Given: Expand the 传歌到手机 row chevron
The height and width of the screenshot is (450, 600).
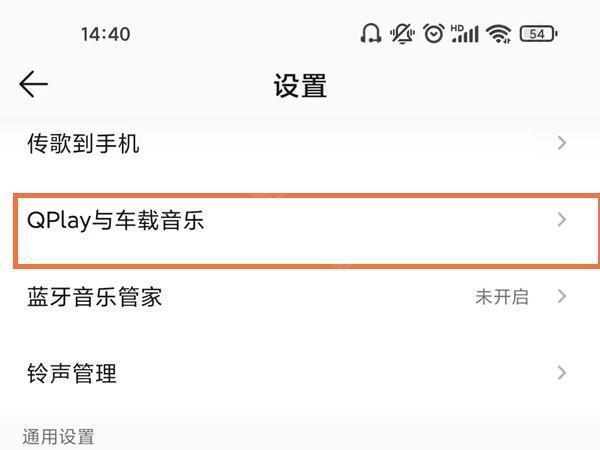Looking at the screenshot, I should [562, 144].
